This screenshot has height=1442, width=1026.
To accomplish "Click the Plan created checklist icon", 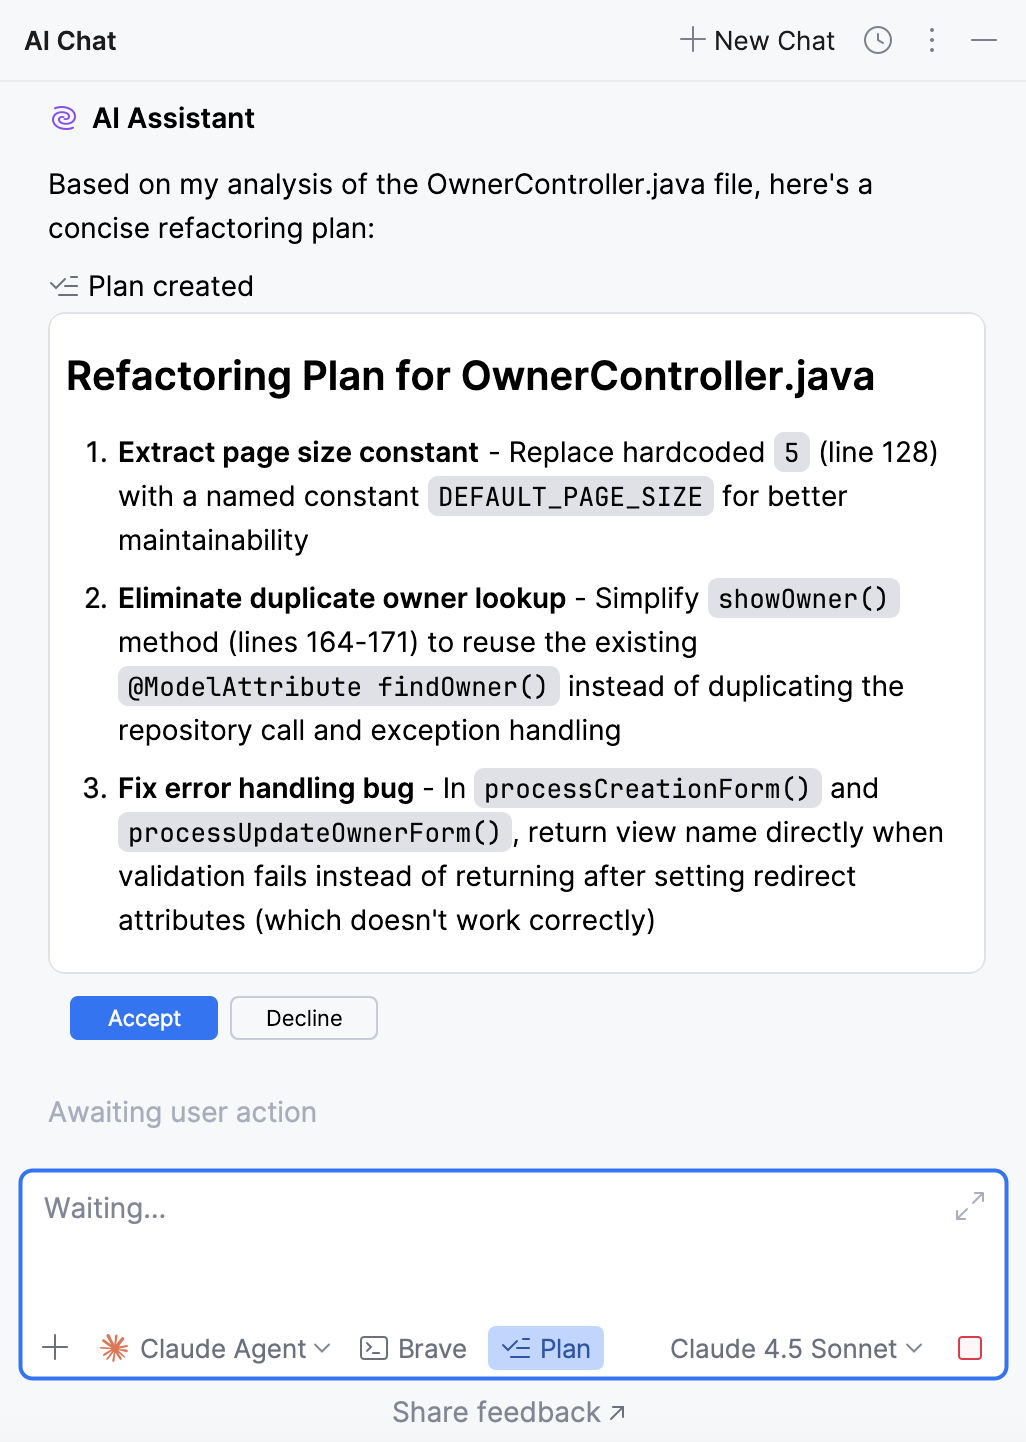I will tap(64, 286).
